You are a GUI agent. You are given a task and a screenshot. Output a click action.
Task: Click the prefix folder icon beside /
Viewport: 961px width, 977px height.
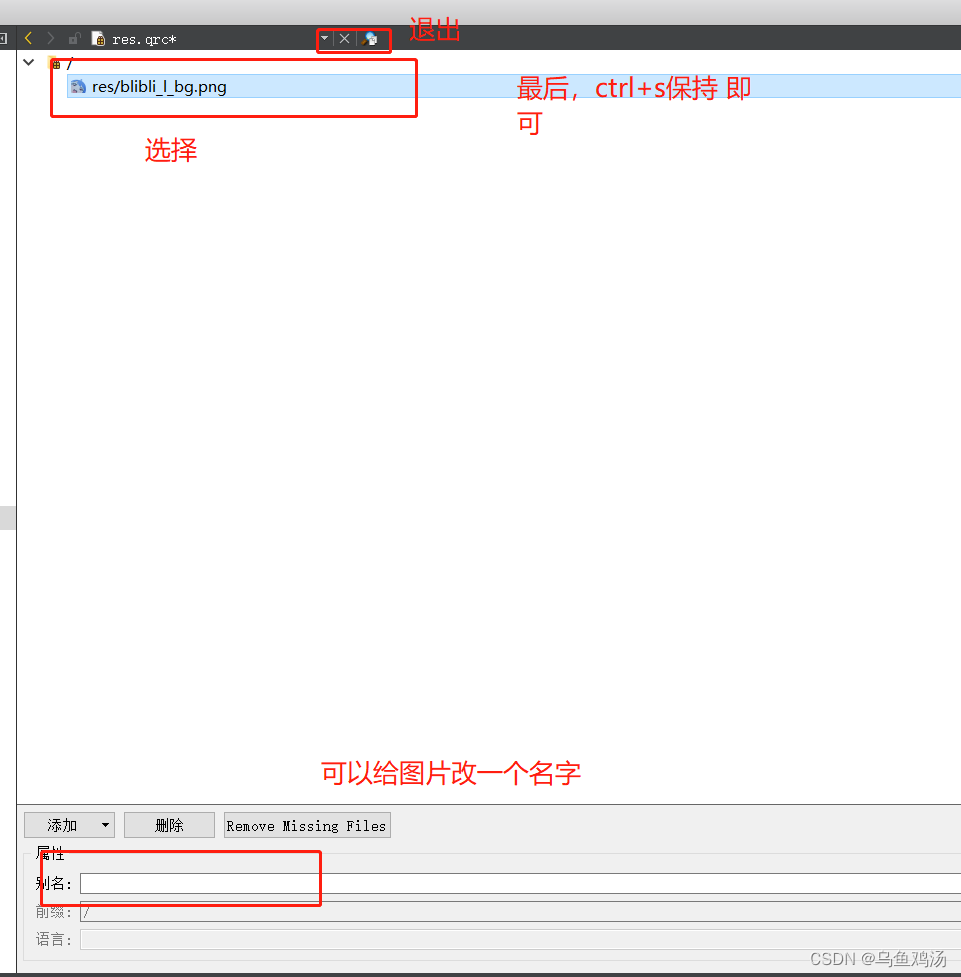click(x=55, y=62)
